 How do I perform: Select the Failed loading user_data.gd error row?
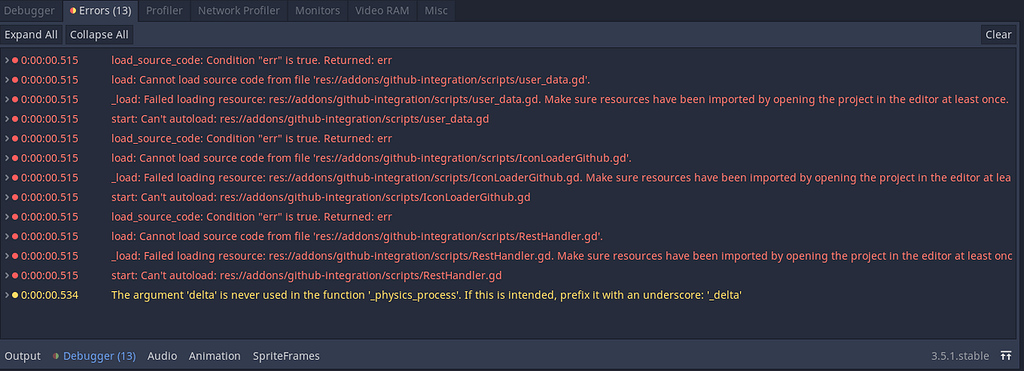click(x=507, y=99)
